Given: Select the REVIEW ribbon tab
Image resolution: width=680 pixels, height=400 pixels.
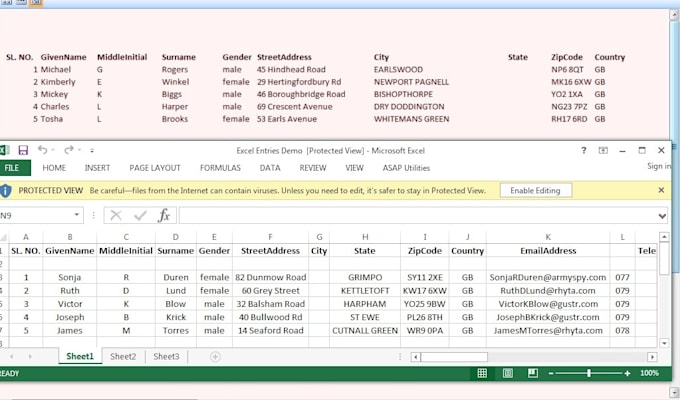Looking at the screenshot, I should pos(313,168).
